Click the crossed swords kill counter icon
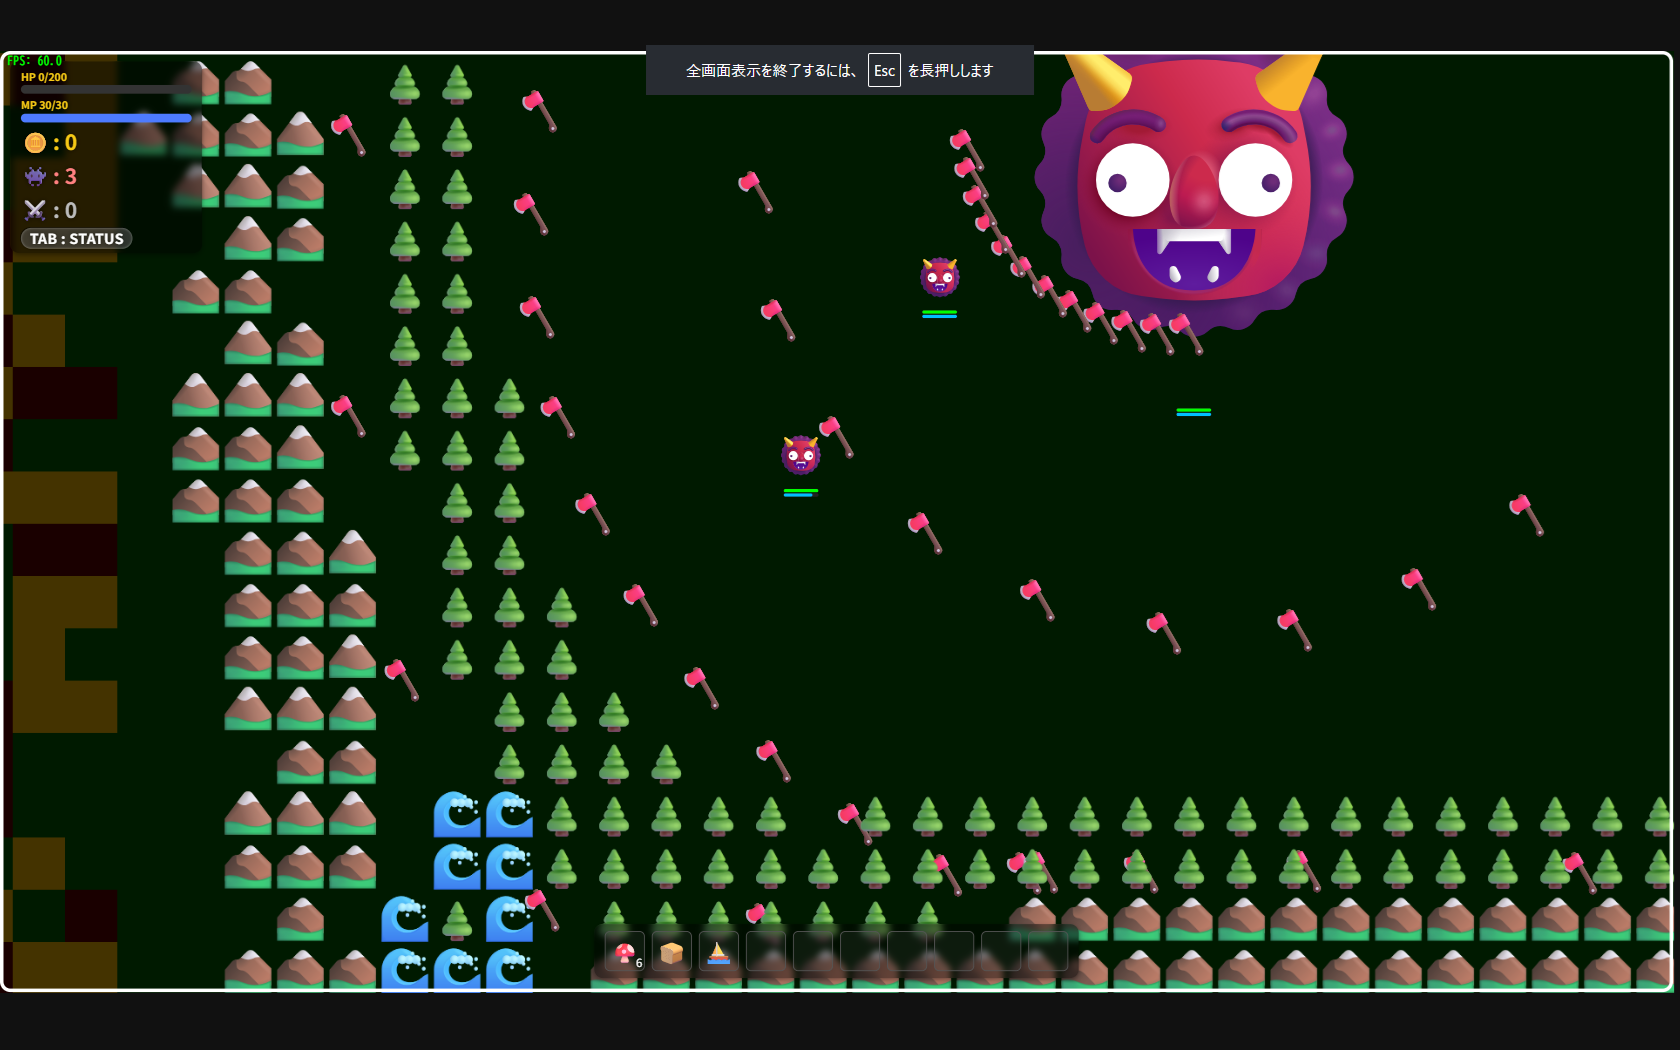 (35, 210)
